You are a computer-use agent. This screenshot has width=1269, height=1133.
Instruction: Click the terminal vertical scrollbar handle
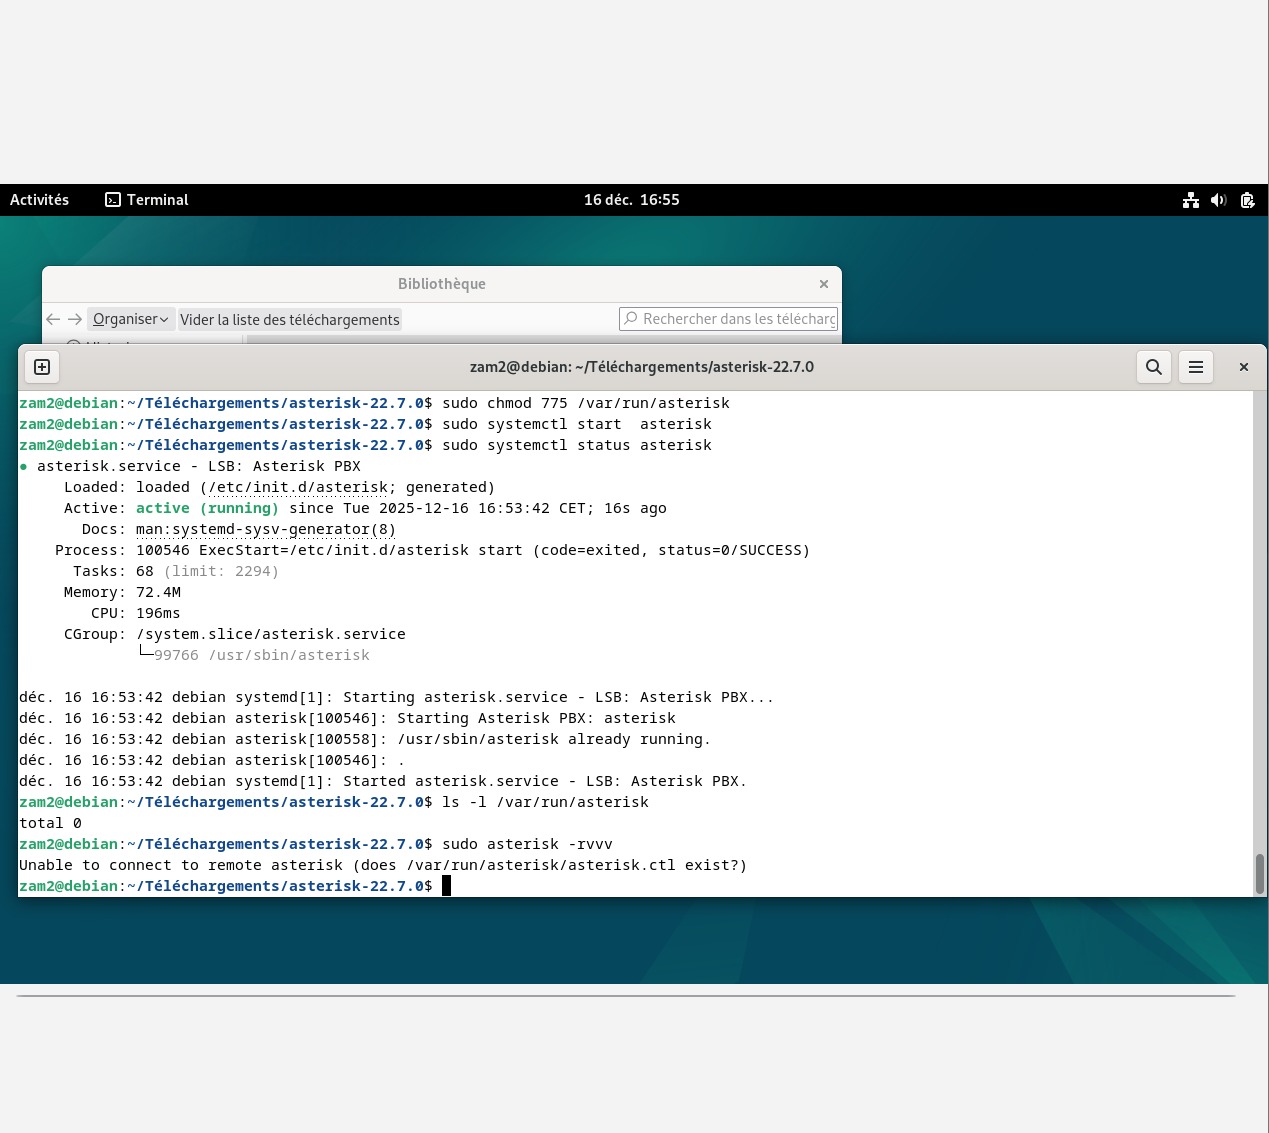click(x=1259, y=874)
